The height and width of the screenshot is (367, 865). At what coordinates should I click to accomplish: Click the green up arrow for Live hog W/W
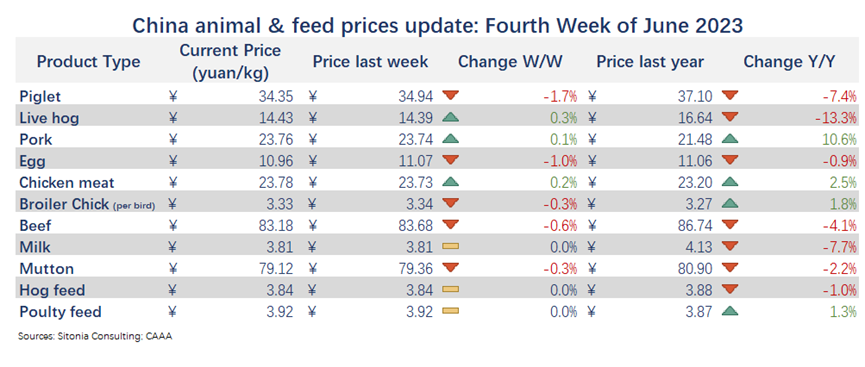tap(450, 117)
